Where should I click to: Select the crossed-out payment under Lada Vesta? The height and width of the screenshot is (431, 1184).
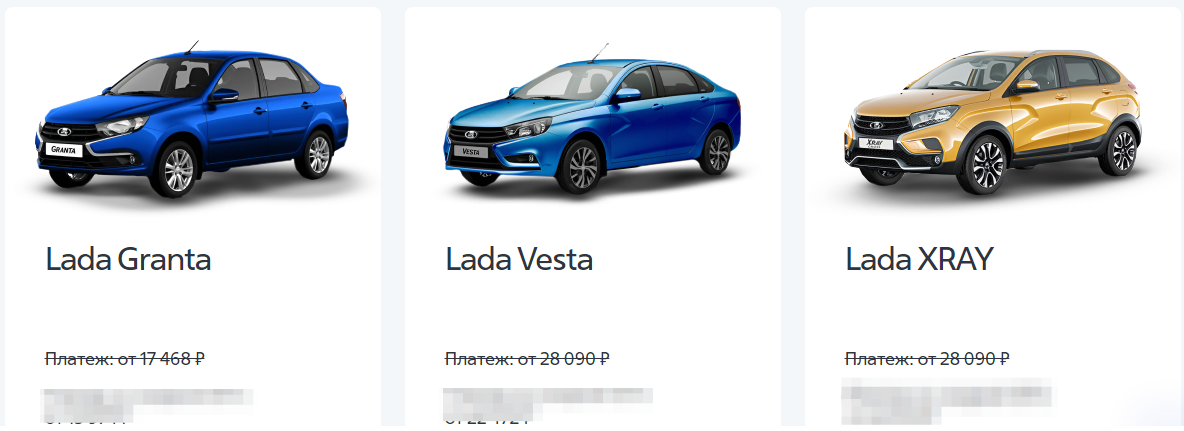[x=527, y=359]
